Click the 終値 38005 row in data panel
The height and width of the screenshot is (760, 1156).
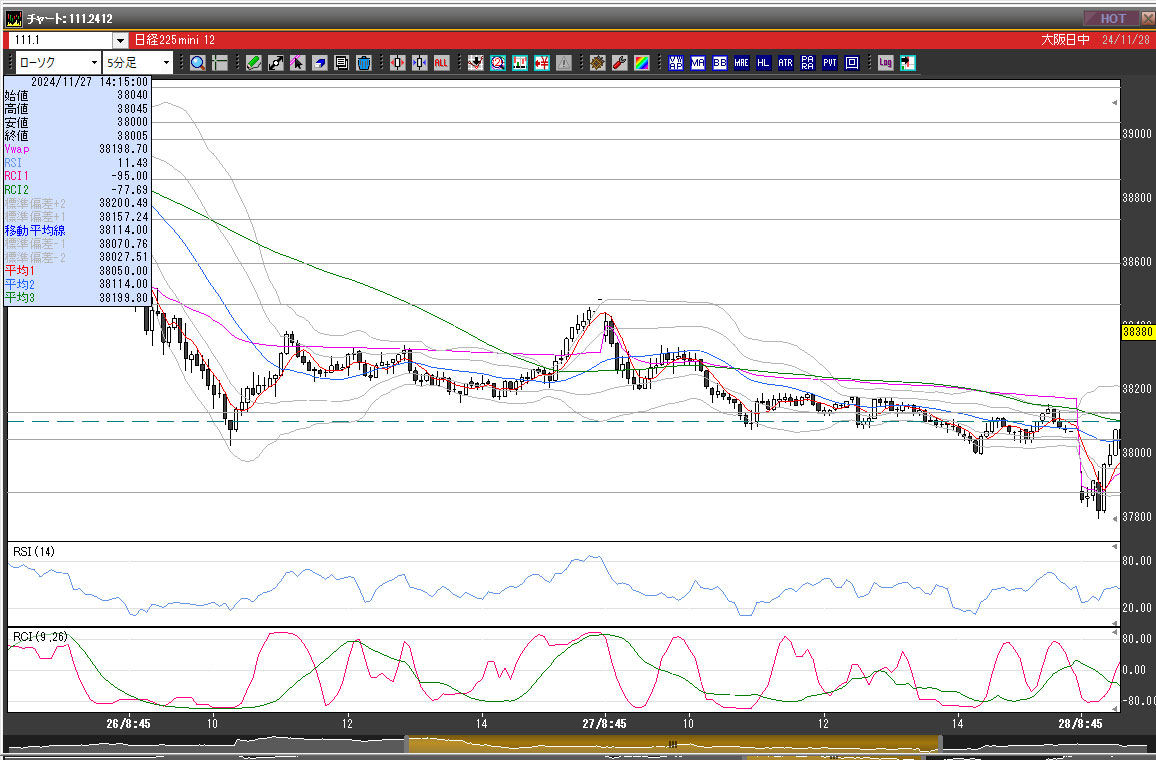[x=76, y=136]
